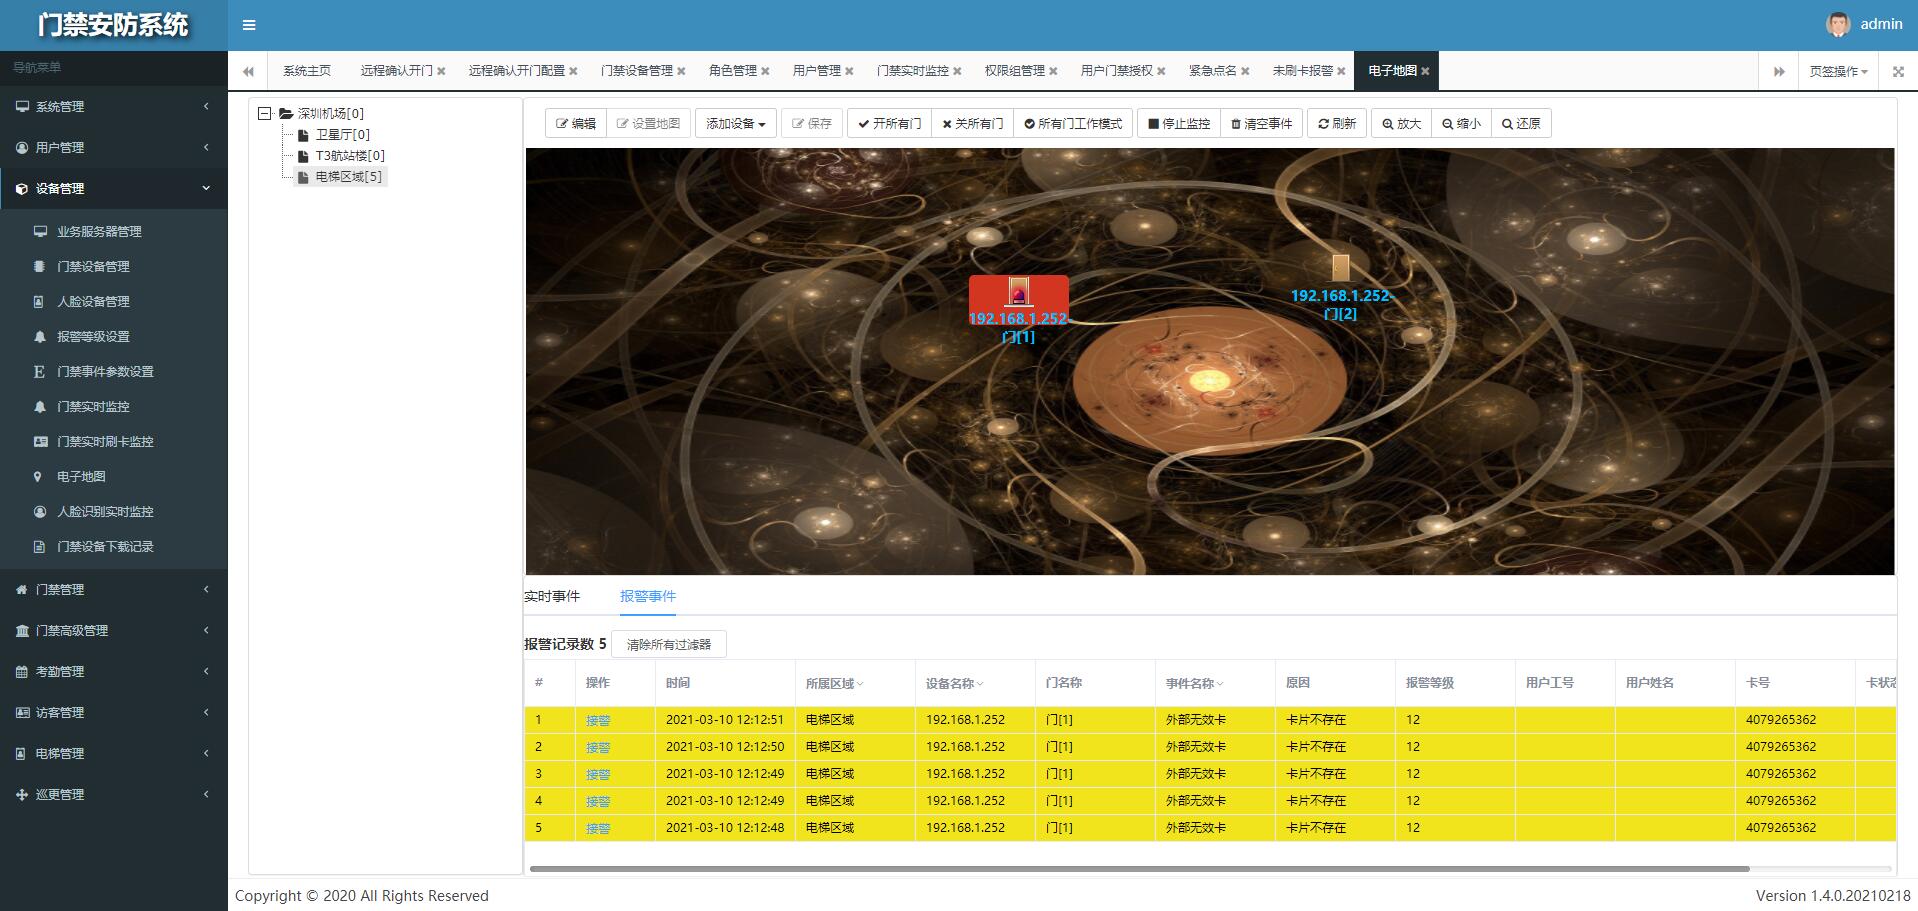Click the fullscreen expand icon at top right
This screenshot has height=911, width=1918.
(x=1898, y=71)
